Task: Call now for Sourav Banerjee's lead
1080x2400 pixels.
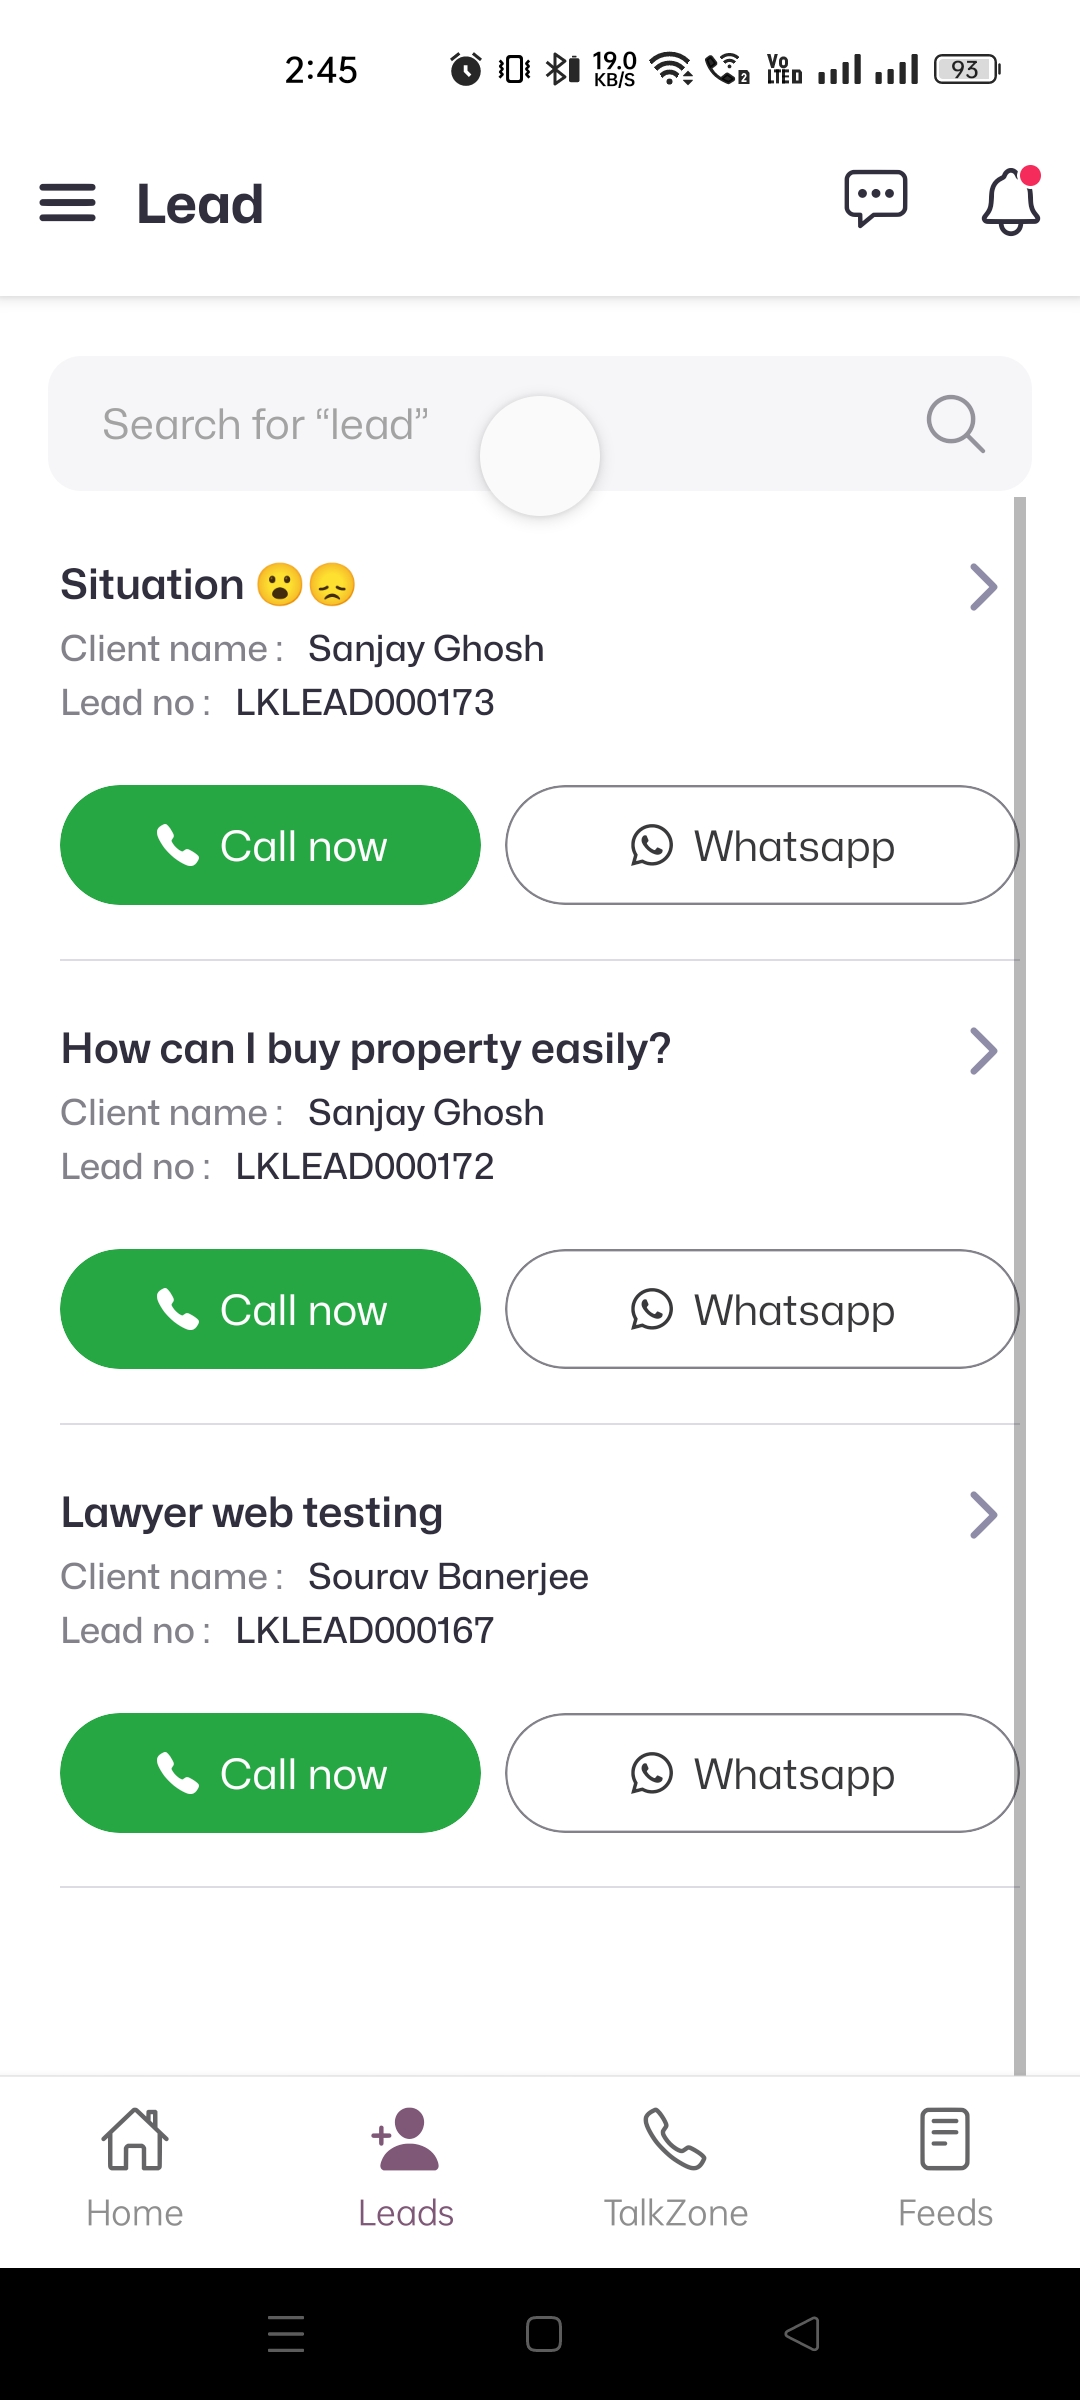Action: click(x=270, y=1773)
